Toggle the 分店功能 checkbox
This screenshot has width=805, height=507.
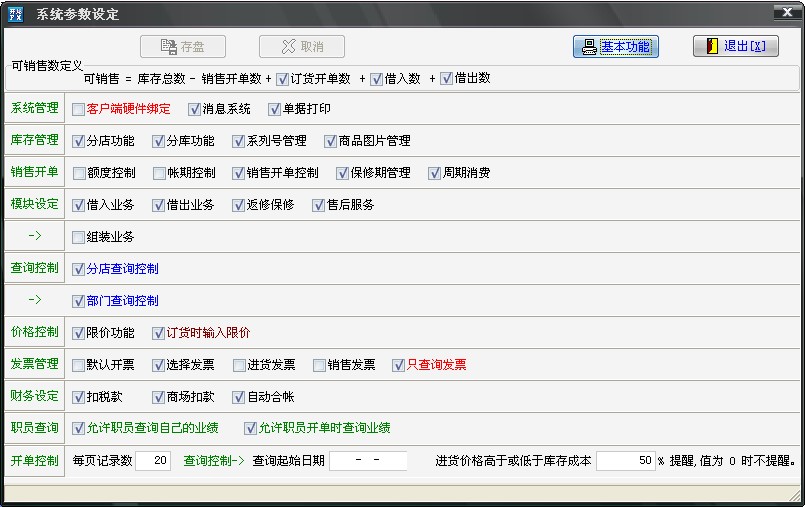[x=78, y=141]
